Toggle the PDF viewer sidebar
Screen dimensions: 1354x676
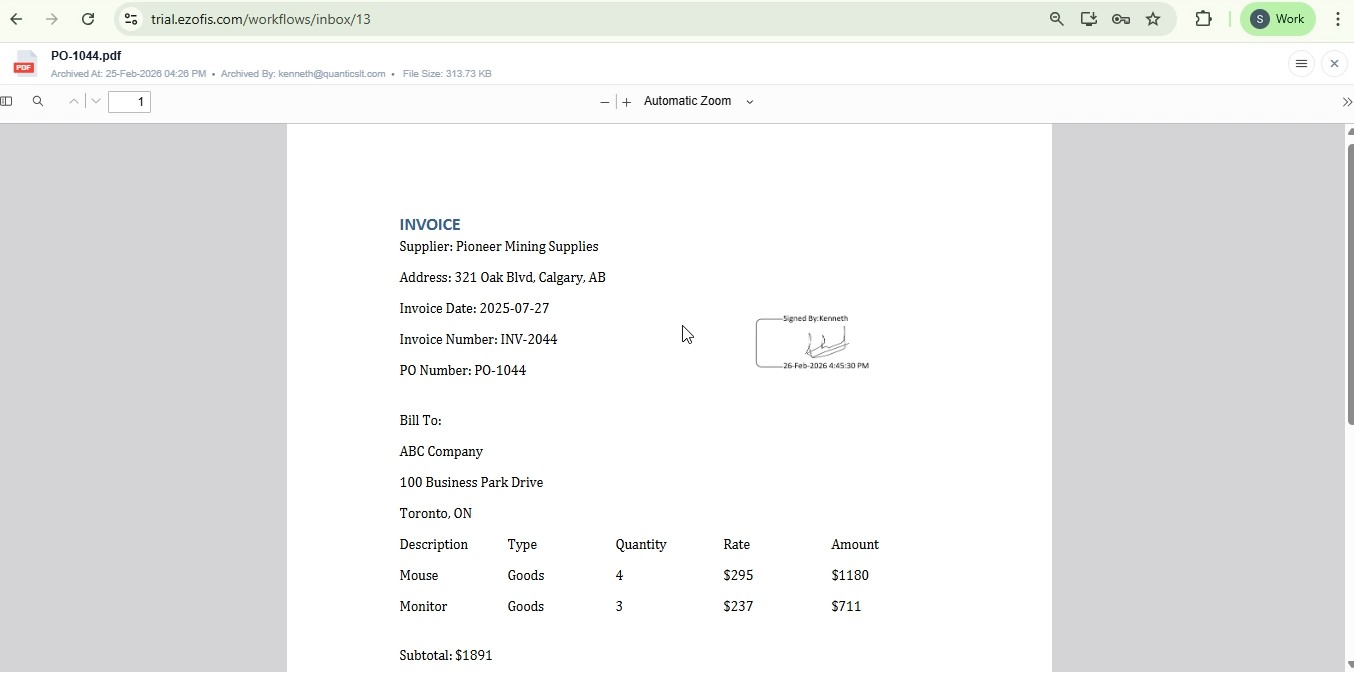click(7, 102)
